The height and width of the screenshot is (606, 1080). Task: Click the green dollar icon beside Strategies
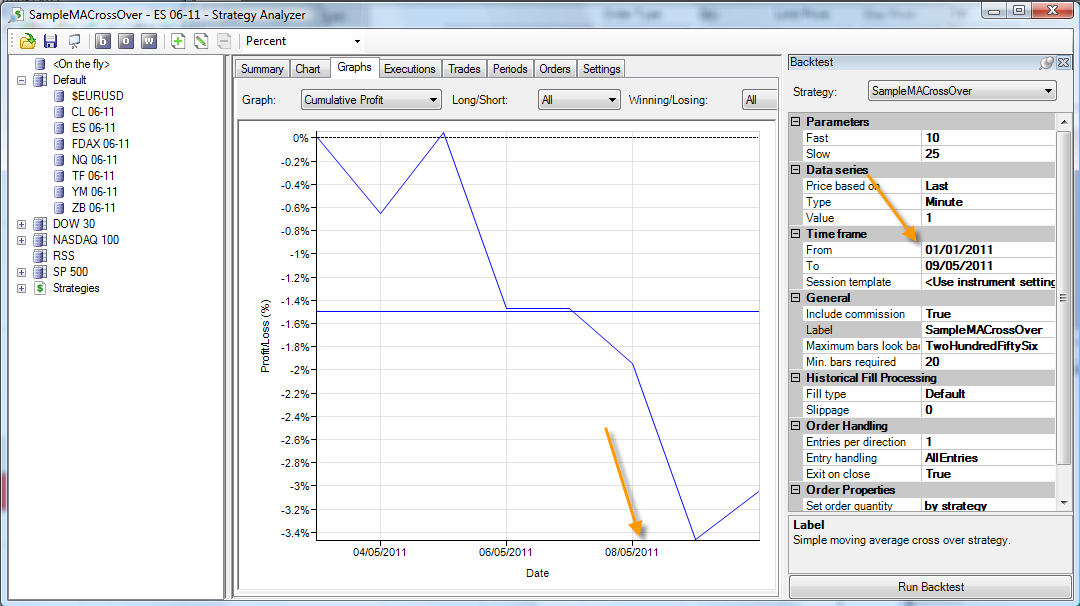[x=40, y=288]
